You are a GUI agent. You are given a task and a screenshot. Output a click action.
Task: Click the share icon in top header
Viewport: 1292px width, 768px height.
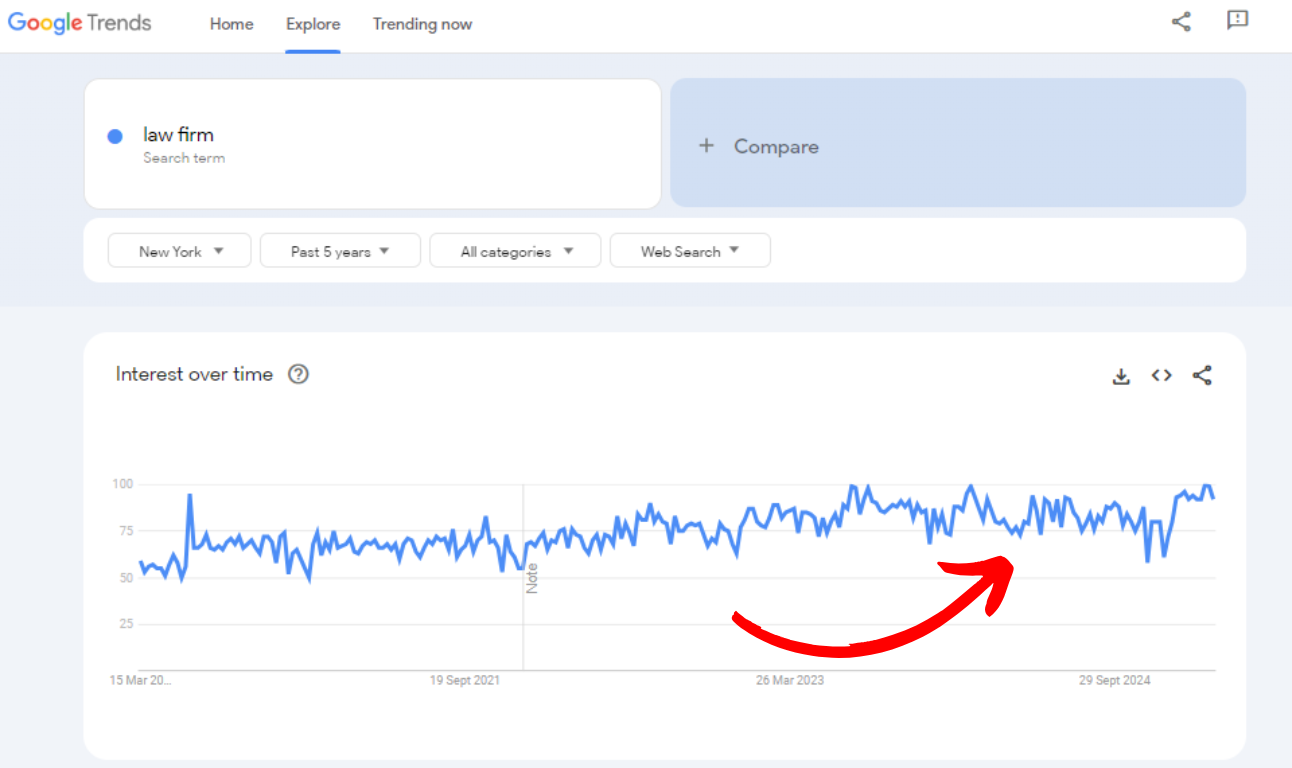[x=1181, y=22]
